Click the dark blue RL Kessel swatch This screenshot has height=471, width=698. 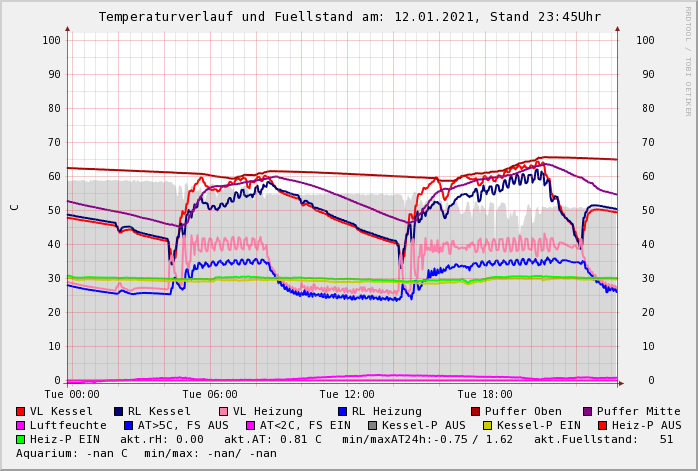click(119, 411)
